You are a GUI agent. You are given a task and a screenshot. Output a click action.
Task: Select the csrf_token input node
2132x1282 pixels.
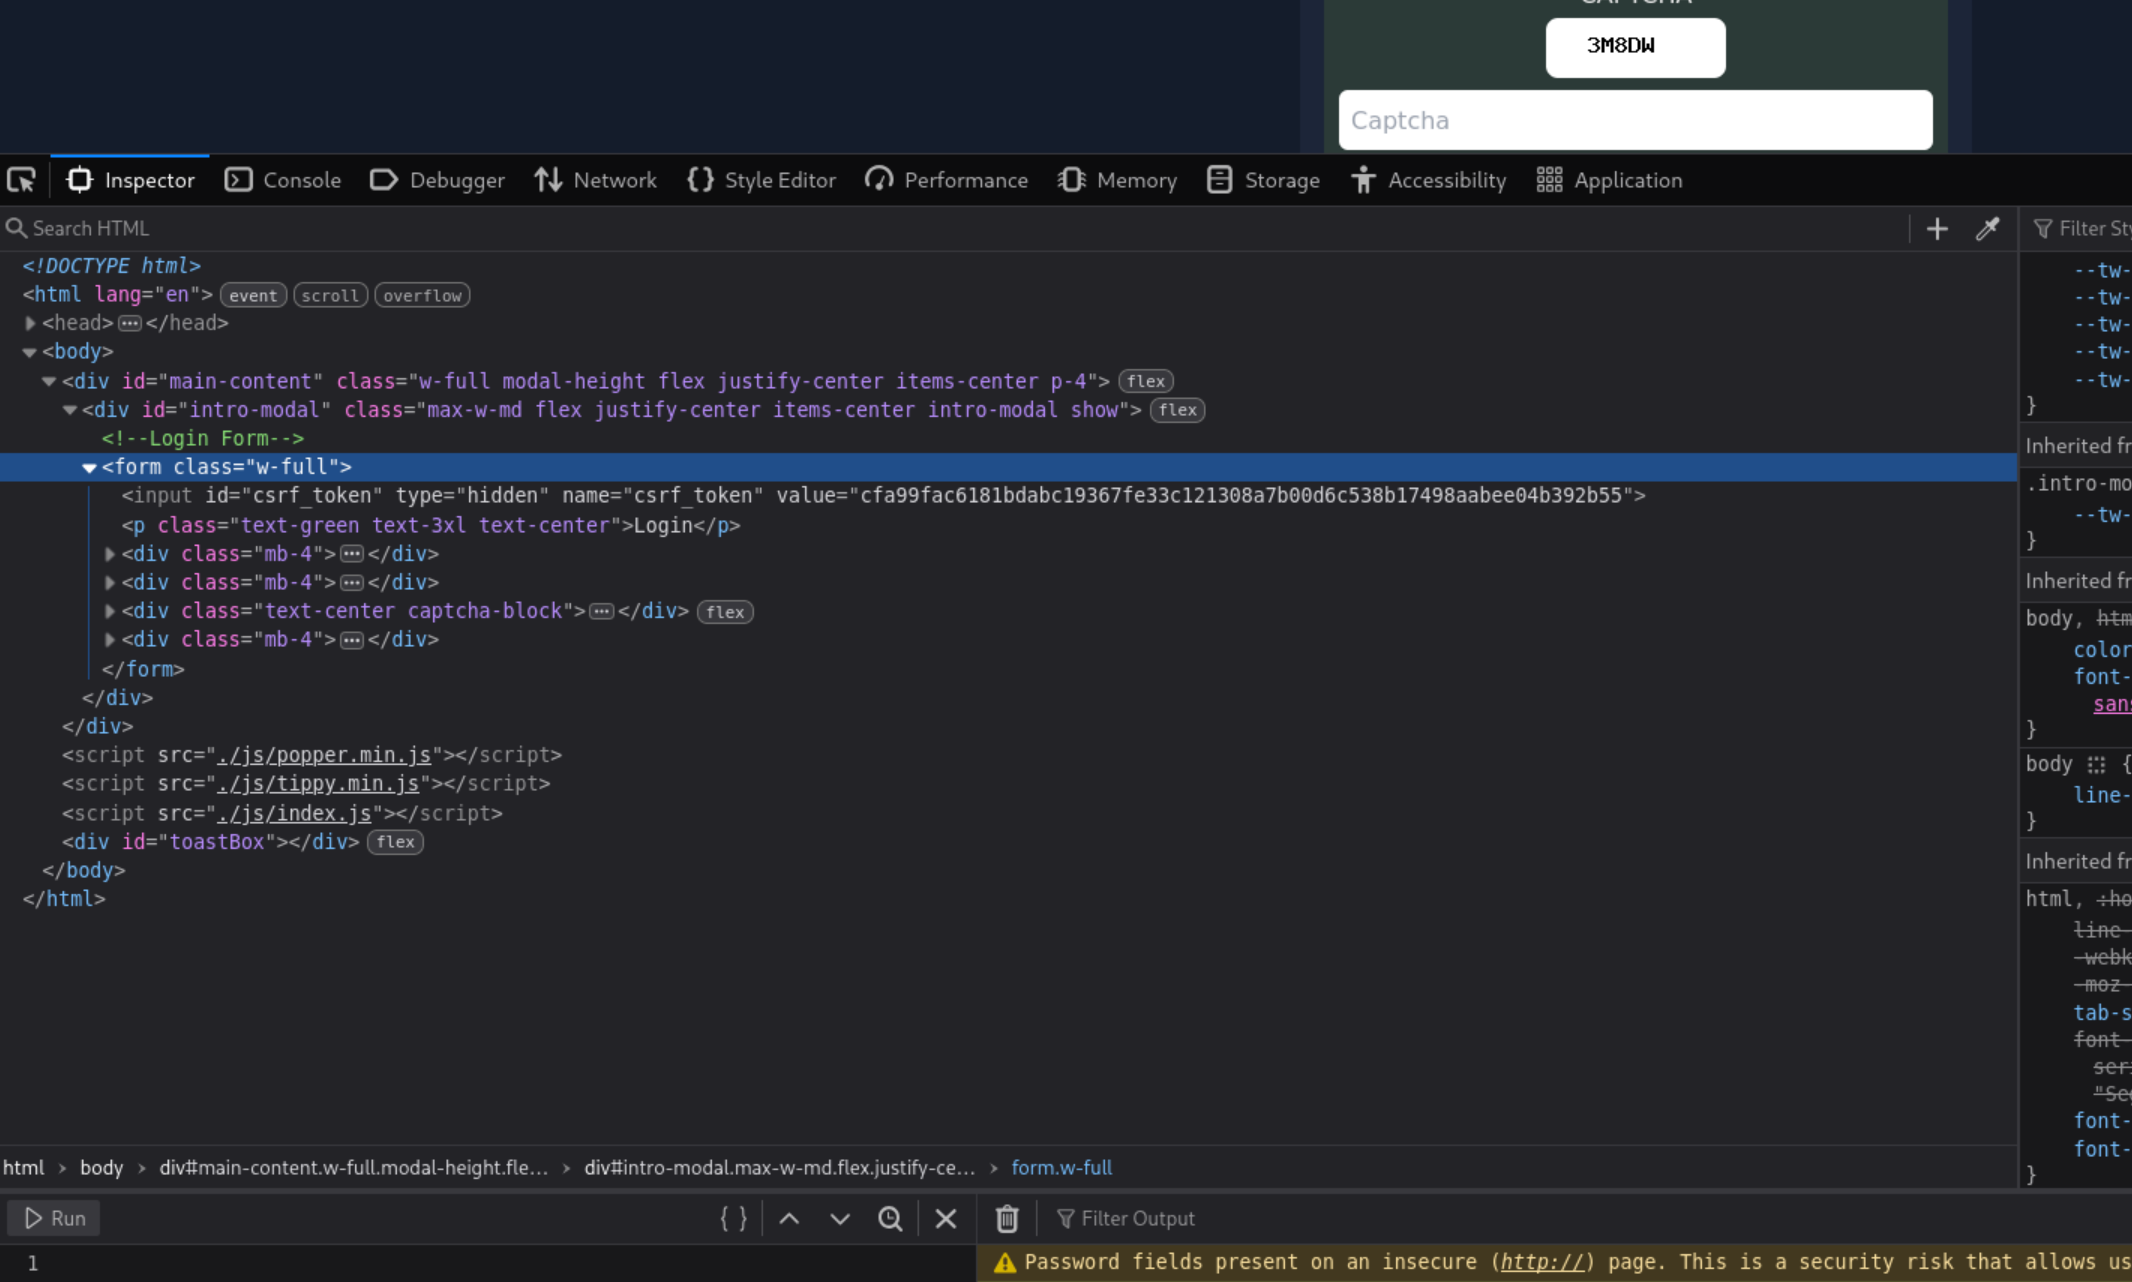tap(883, 495)
